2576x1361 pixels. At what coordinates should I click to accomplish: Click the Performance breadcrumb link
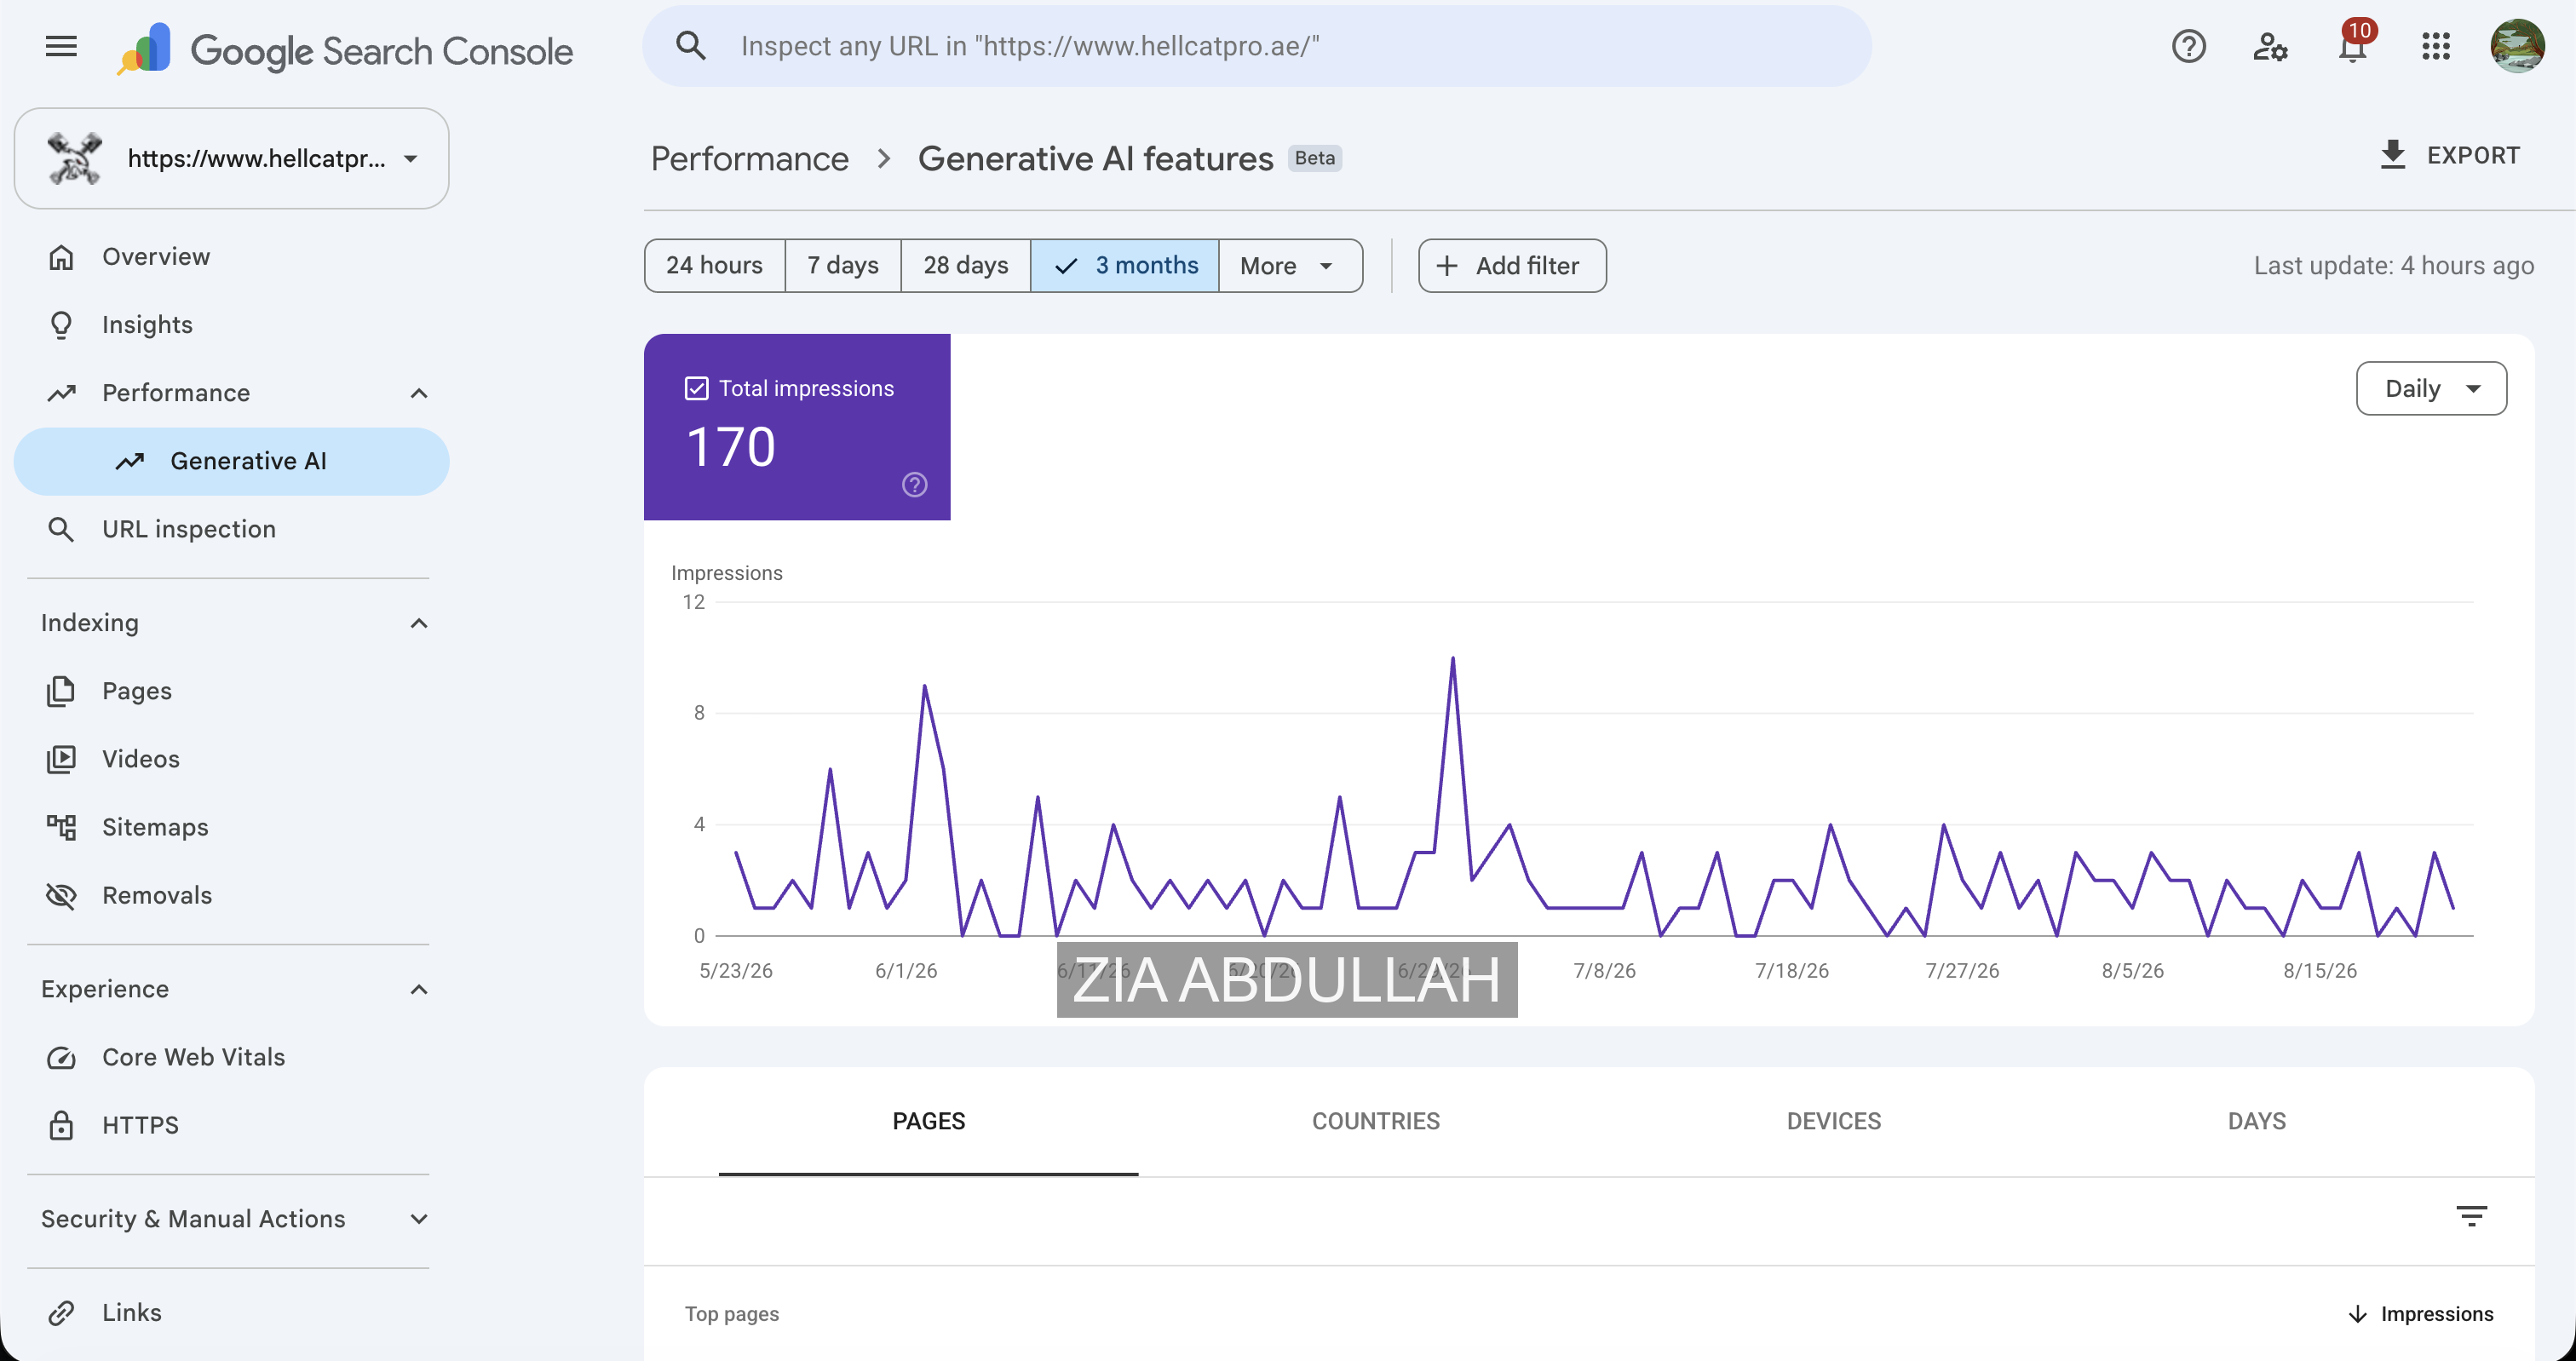coord(750,158)
